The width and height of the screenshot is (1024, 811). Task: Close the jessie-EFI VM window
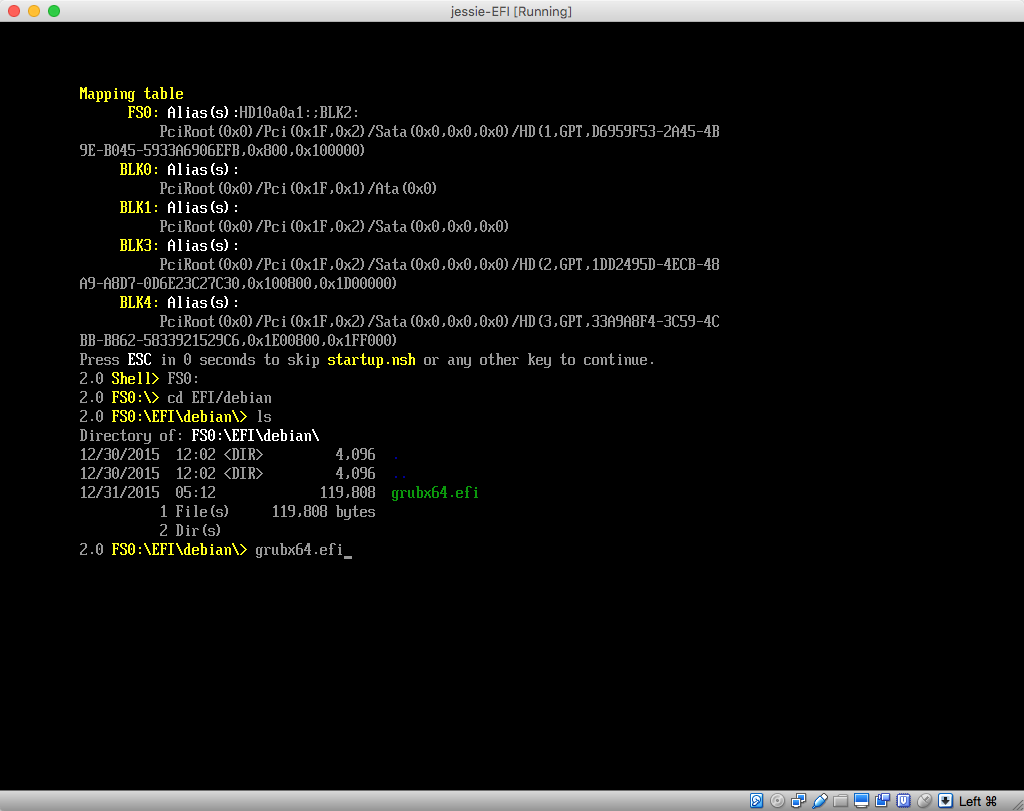(14, 11)
